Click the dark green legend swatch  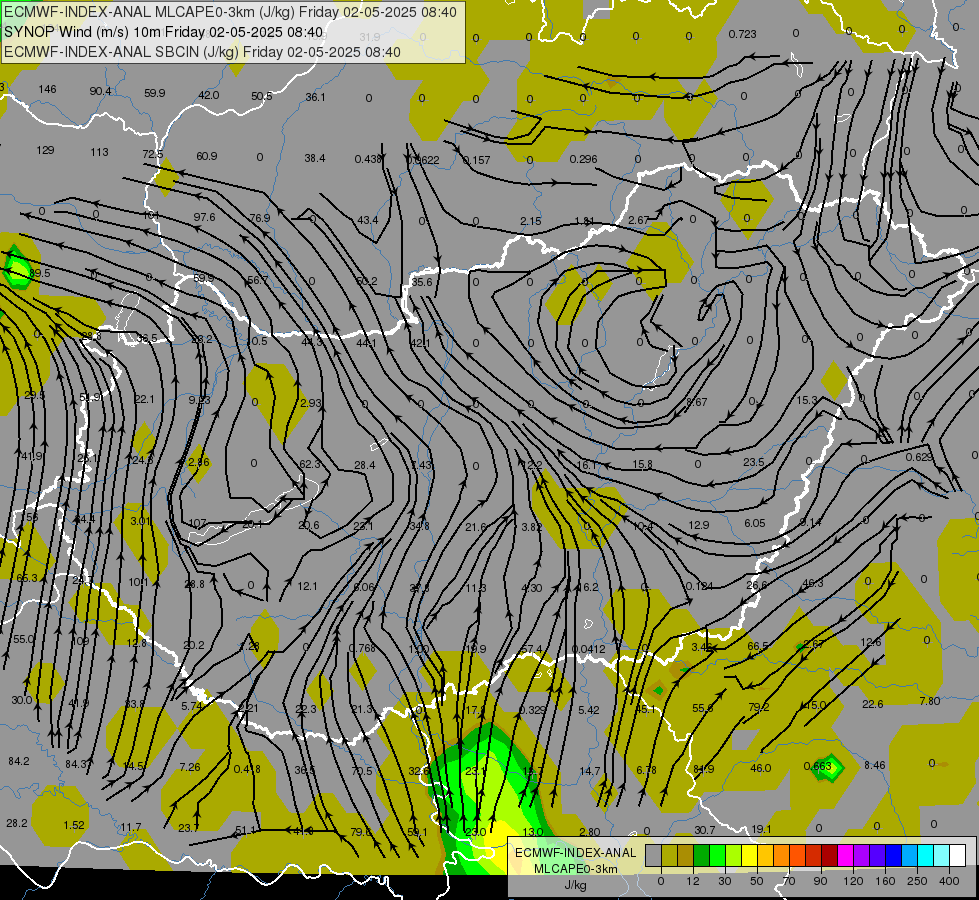click(x=701, y=855)
